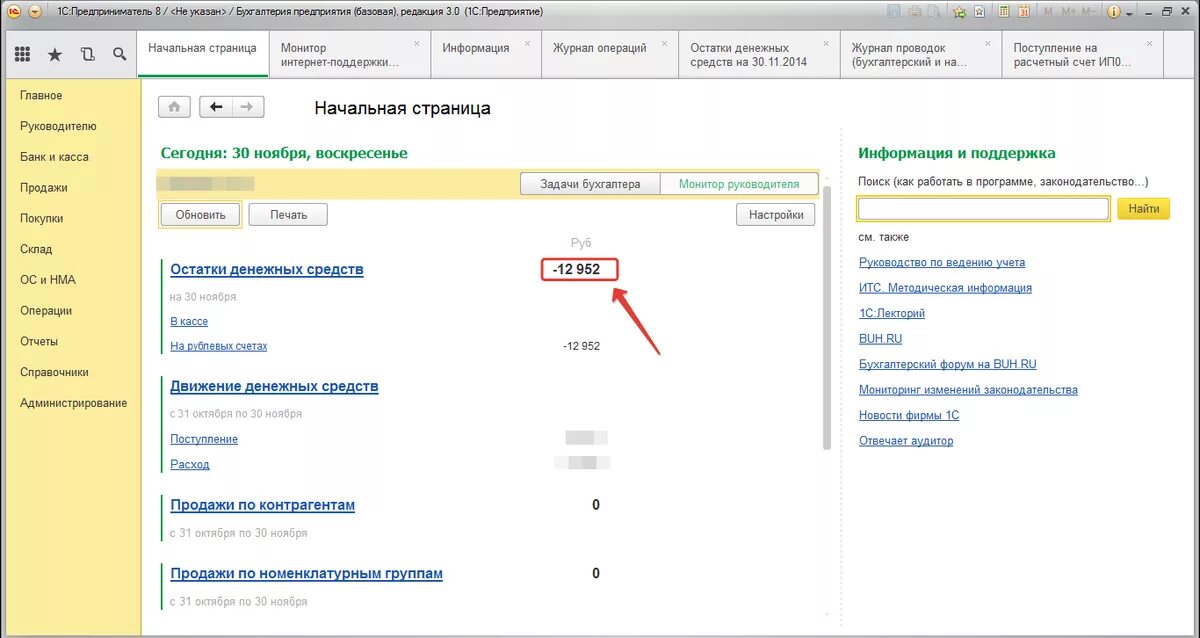1200x638 pixels.
Task: Open the calendar icon
Action: click(1024, 12)
